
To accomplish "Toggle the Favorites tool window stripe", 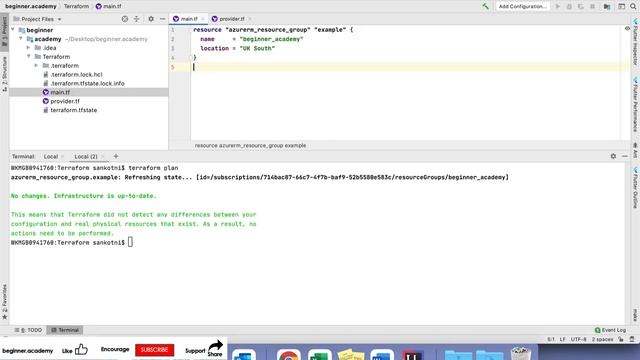I will coord(4,302).
